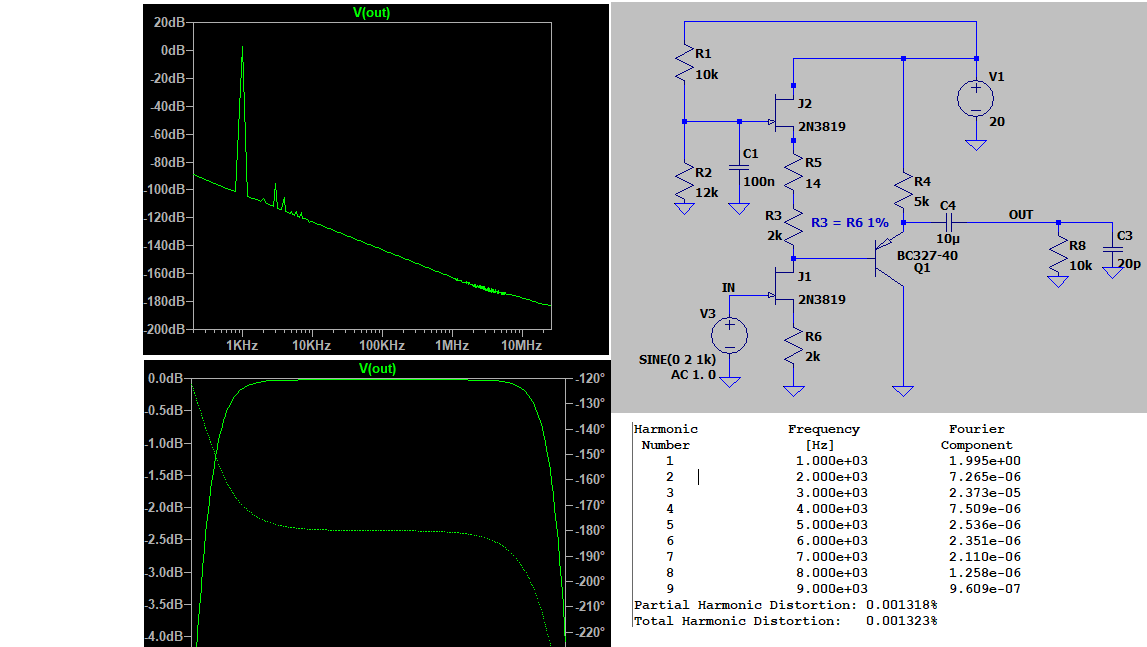Select the C1 capacitor symbol

tap(739, 168)
